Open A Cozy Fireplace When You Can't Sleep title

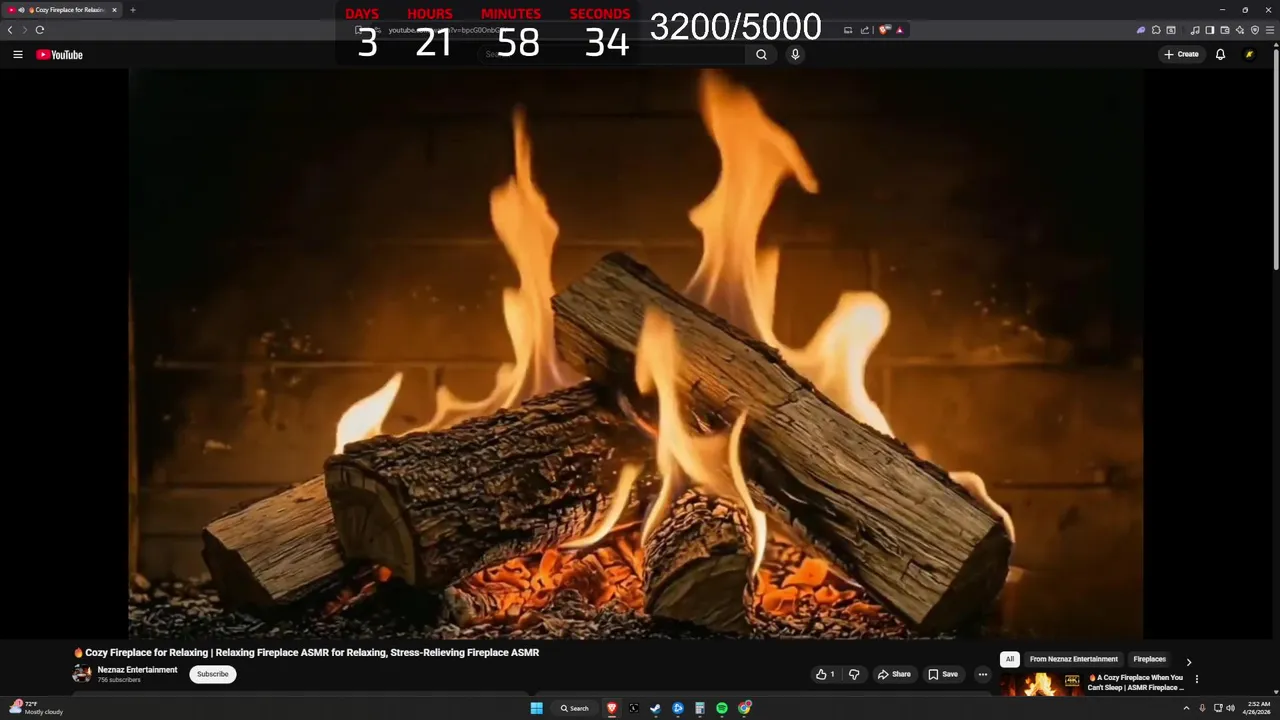coord(1136,683)
